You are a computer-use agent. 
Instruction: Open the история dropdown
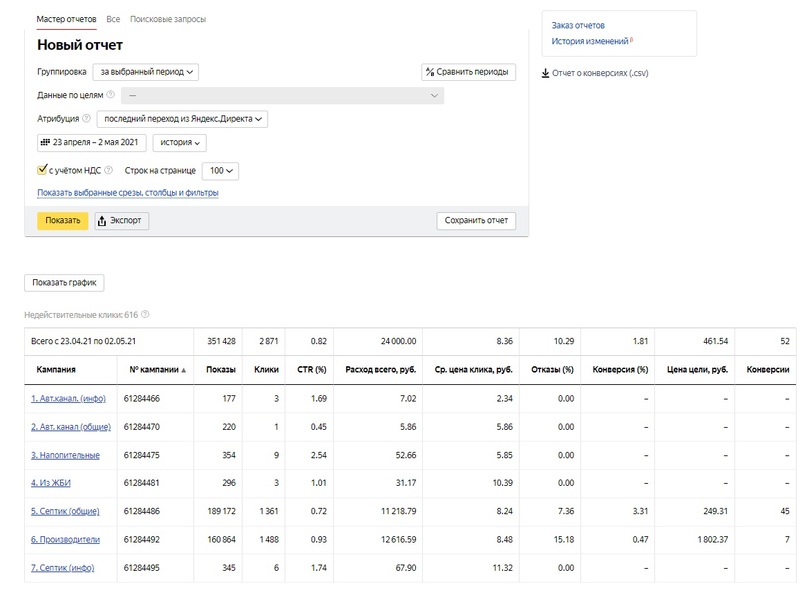pos(180,143)
